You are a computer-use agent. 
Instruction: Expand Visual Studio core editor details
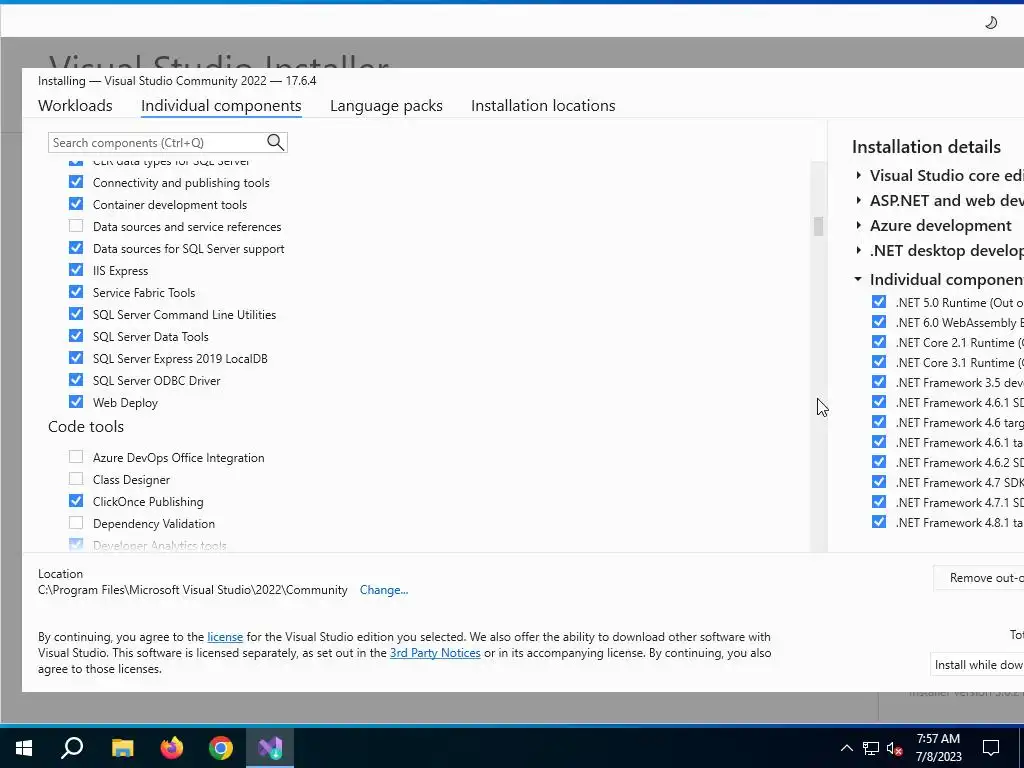(x=859, y=175)
